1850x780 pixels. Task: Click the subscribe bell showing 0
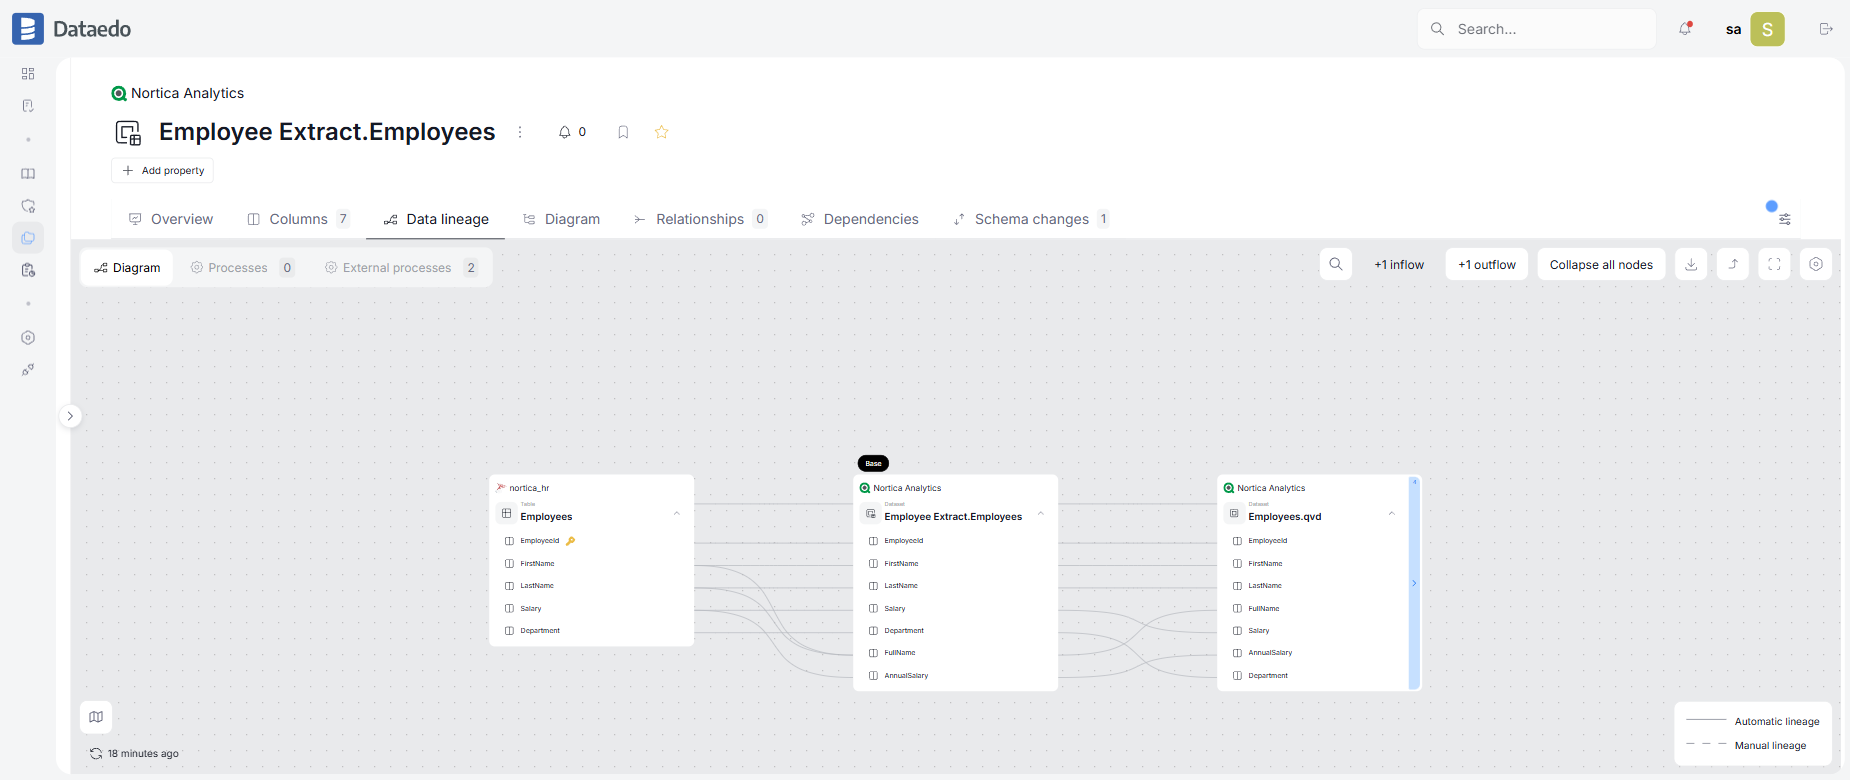click(572, 132)
